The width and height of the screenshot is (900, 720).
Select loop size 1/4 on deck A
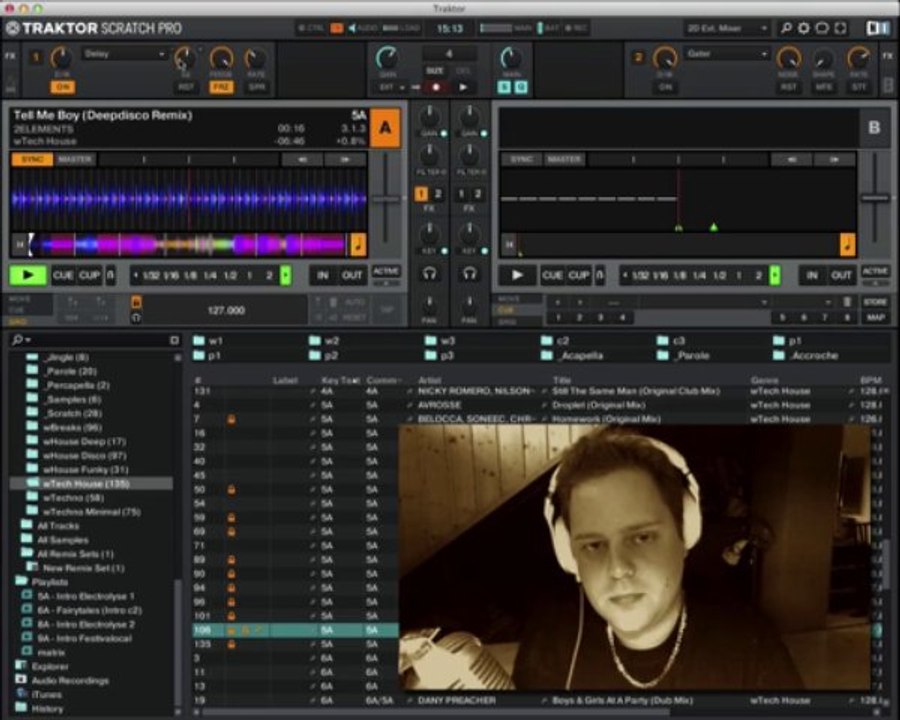210,276
